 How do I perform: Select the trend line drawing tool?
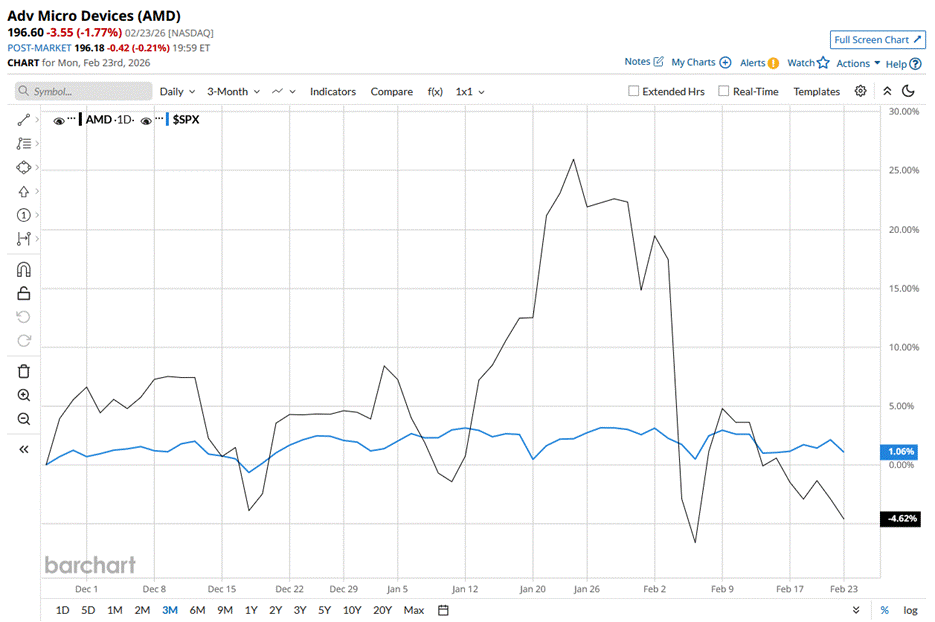[x=24, y=120]
